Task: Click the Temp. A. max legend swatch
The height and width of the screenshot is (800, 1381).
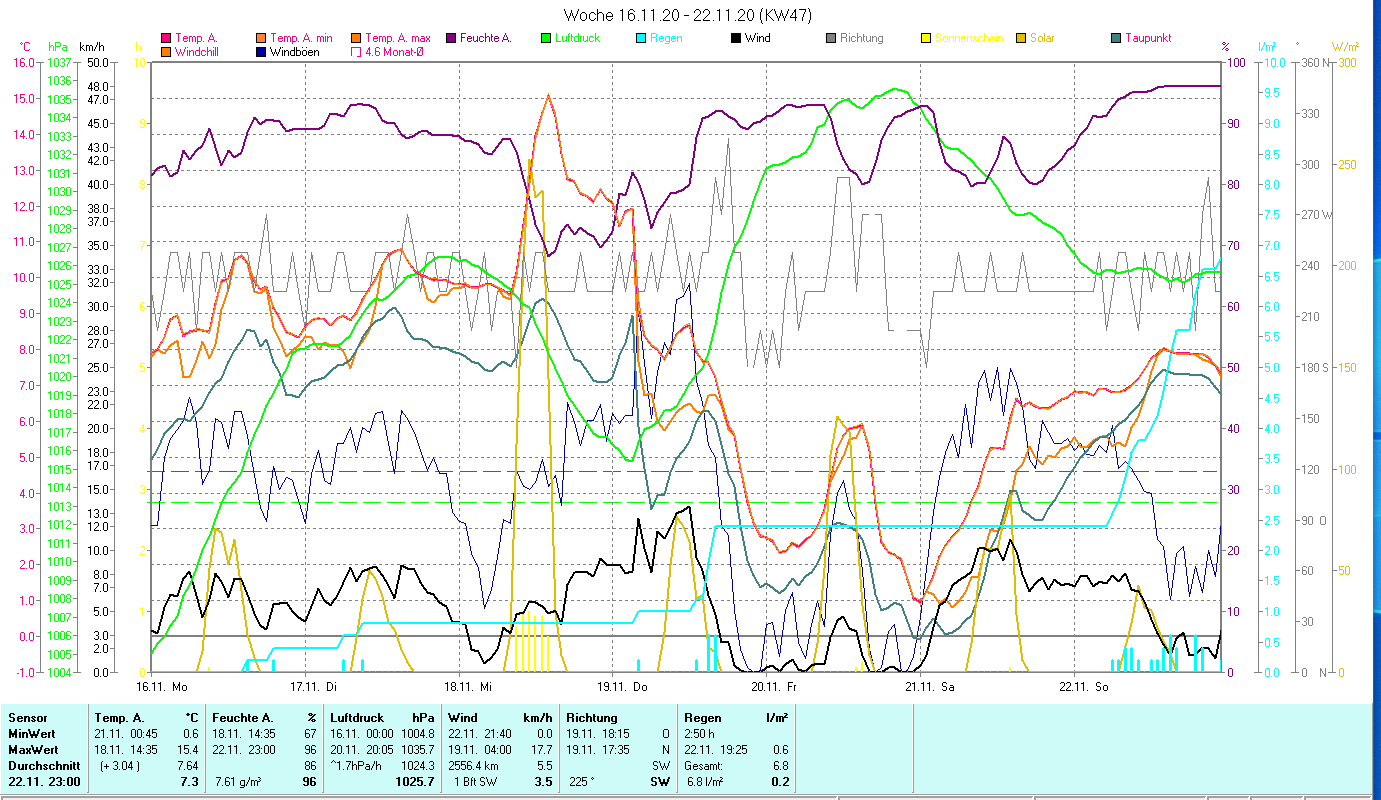Action: click(356, 38)
